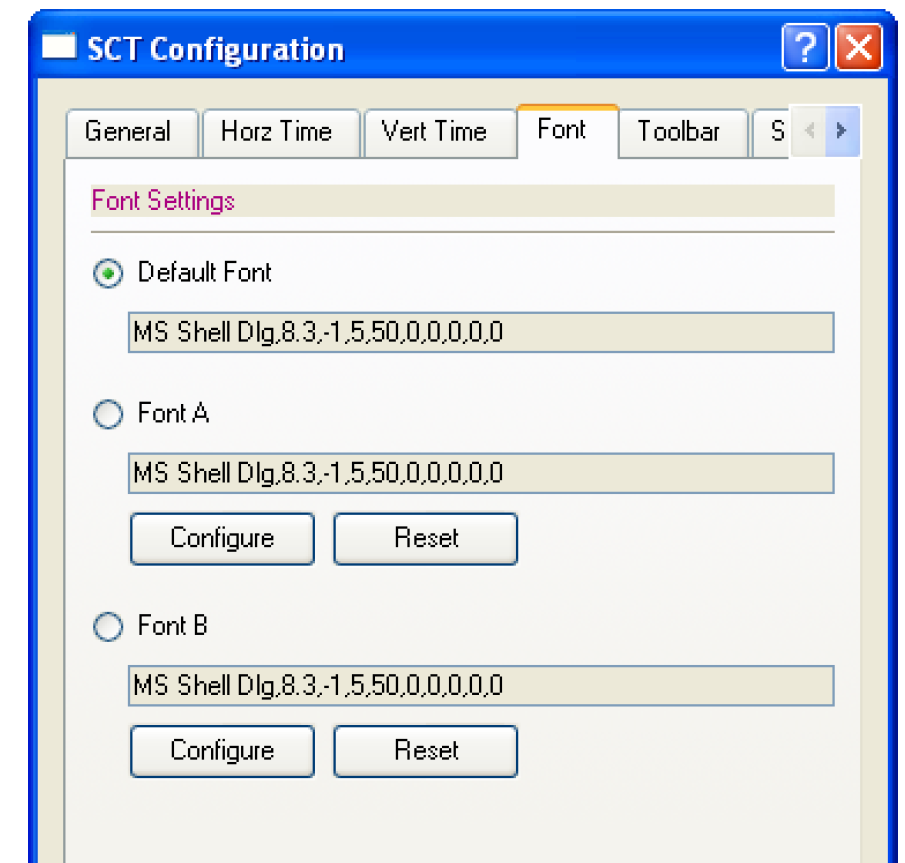Select the Font tab

pyautogui.click(x=567, y=130)
